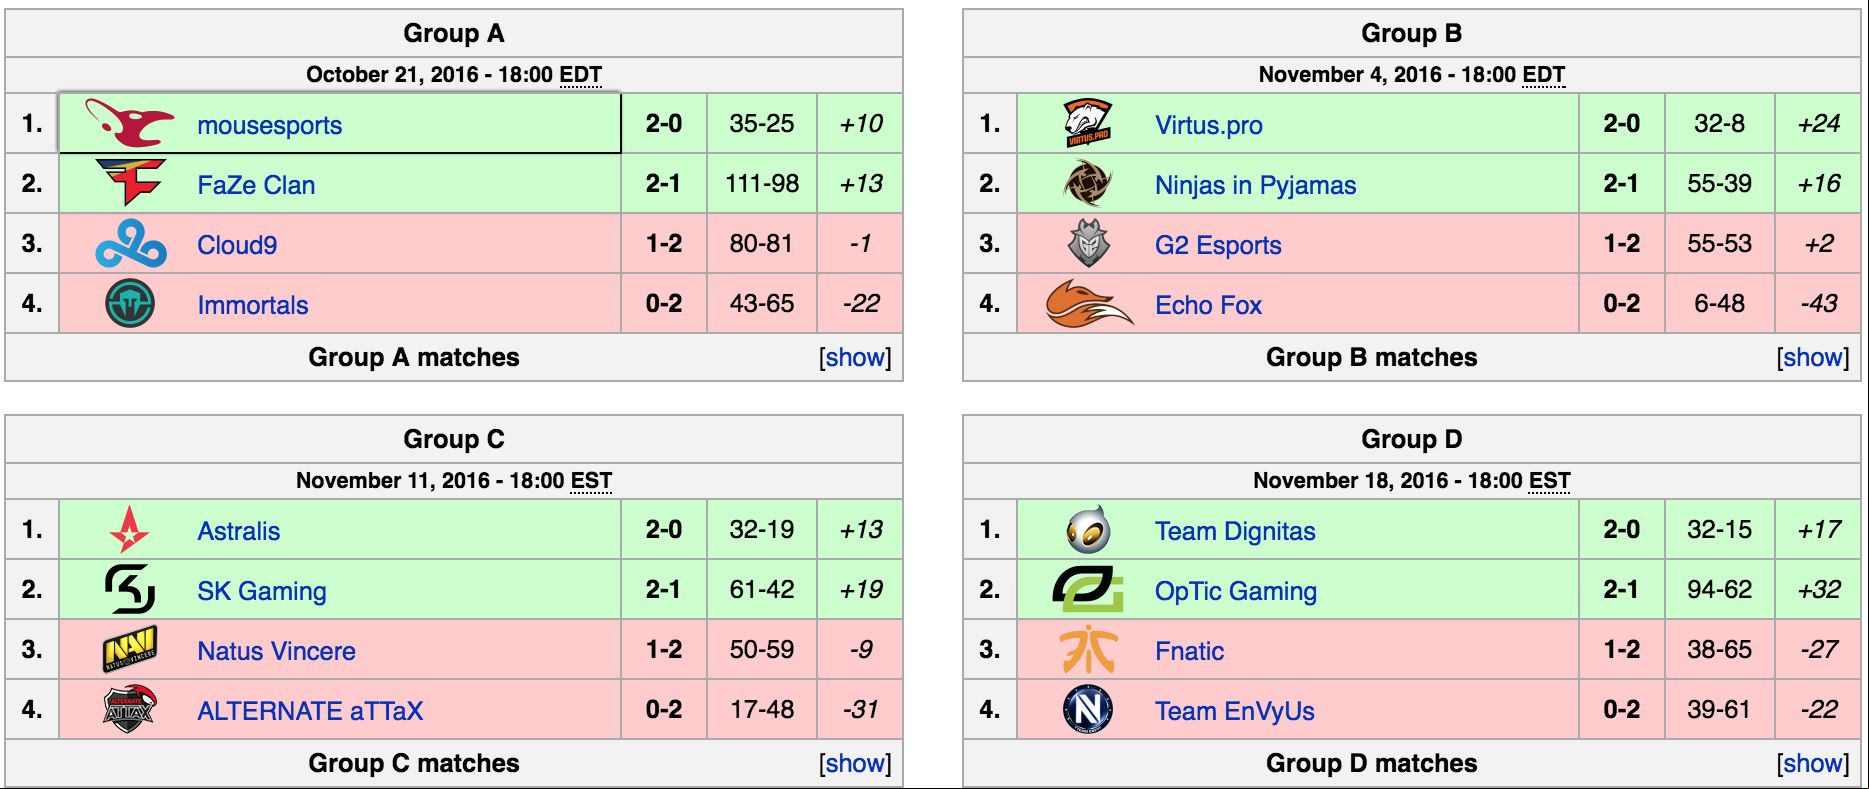Expand the Group B matches section
The height and width of the screenshot is (789, 1869).
1813,357
